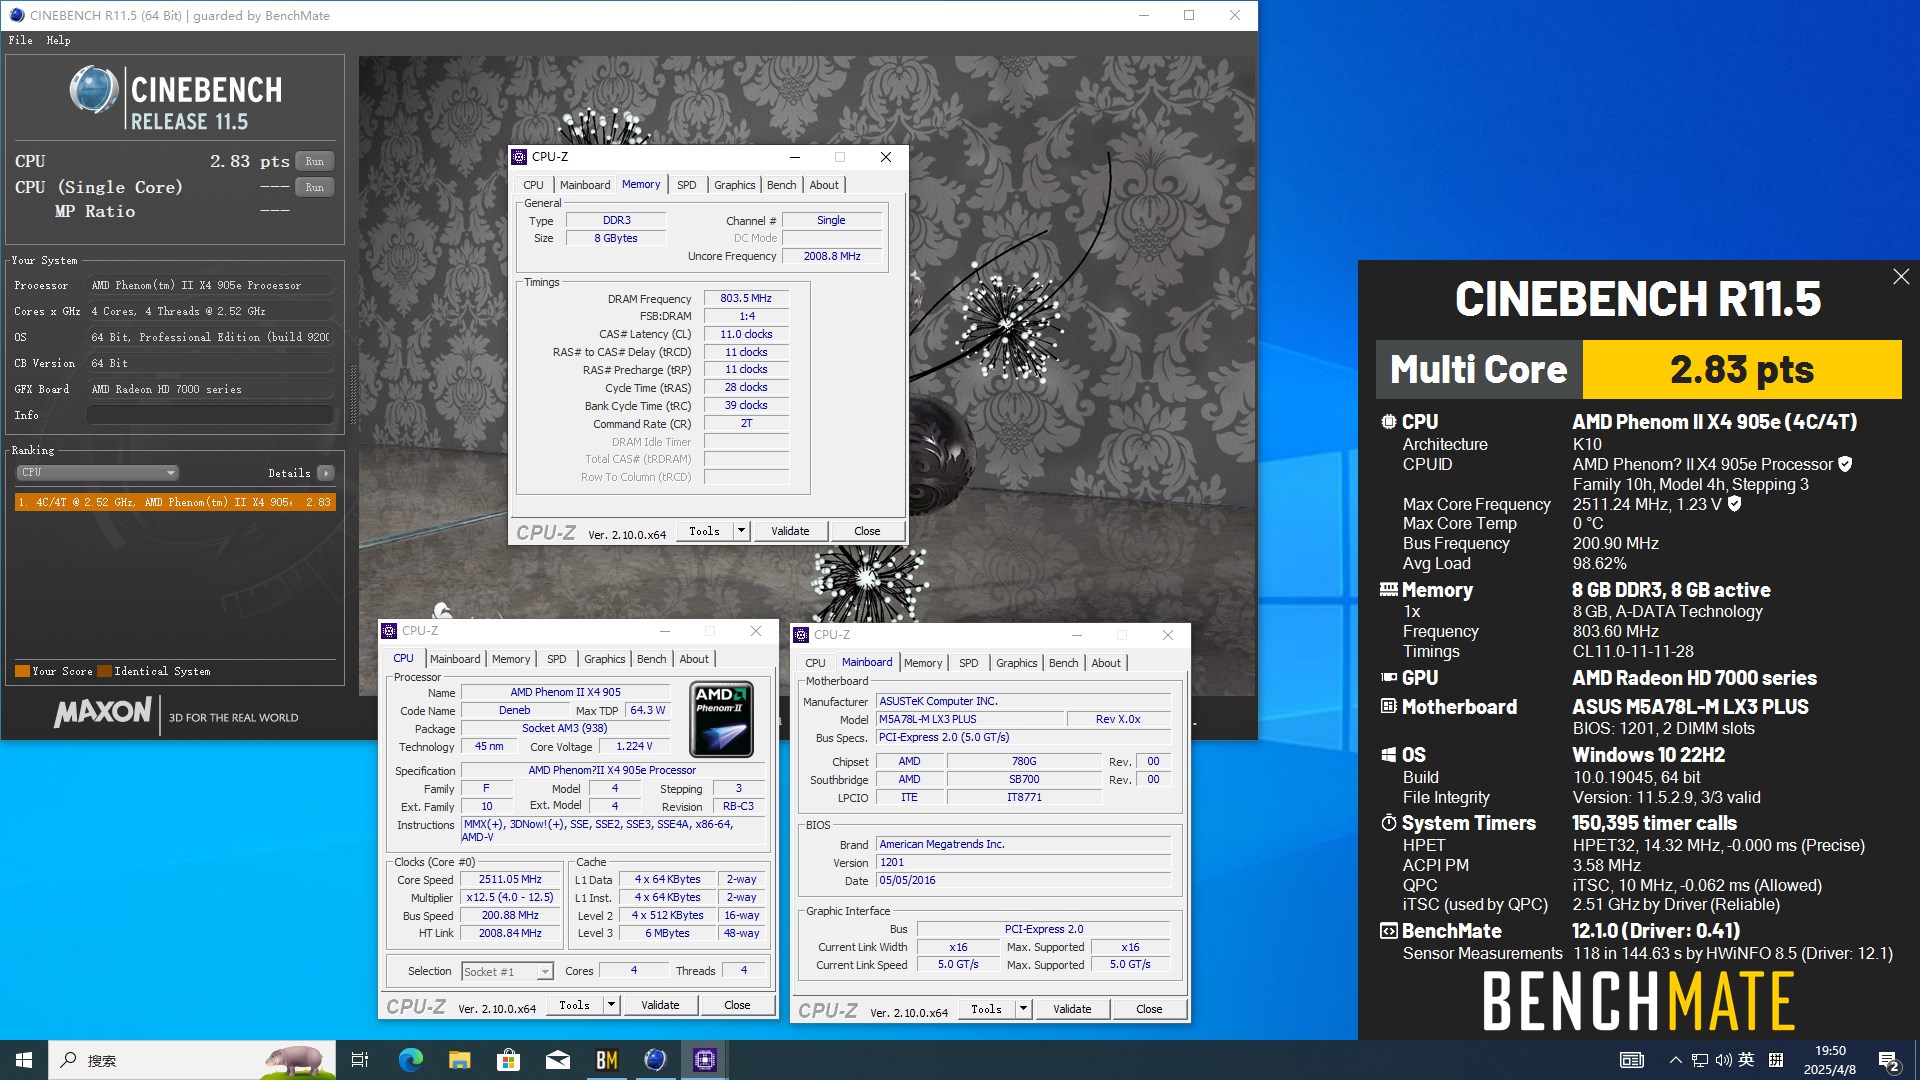Open Bench tab in CPU tab CPU-Z window
This screenshot has width=1920, height=1080.
click(651, 659)
